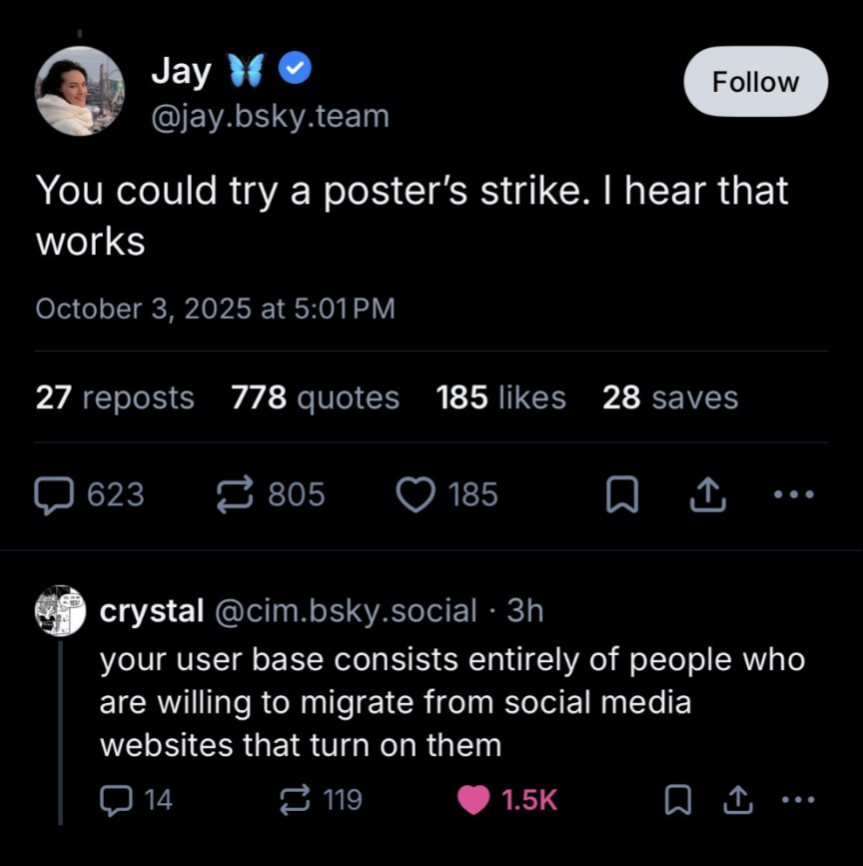Bookmark crystal's reply
This screenshot has height=866, width=863.
click(678, 799)
